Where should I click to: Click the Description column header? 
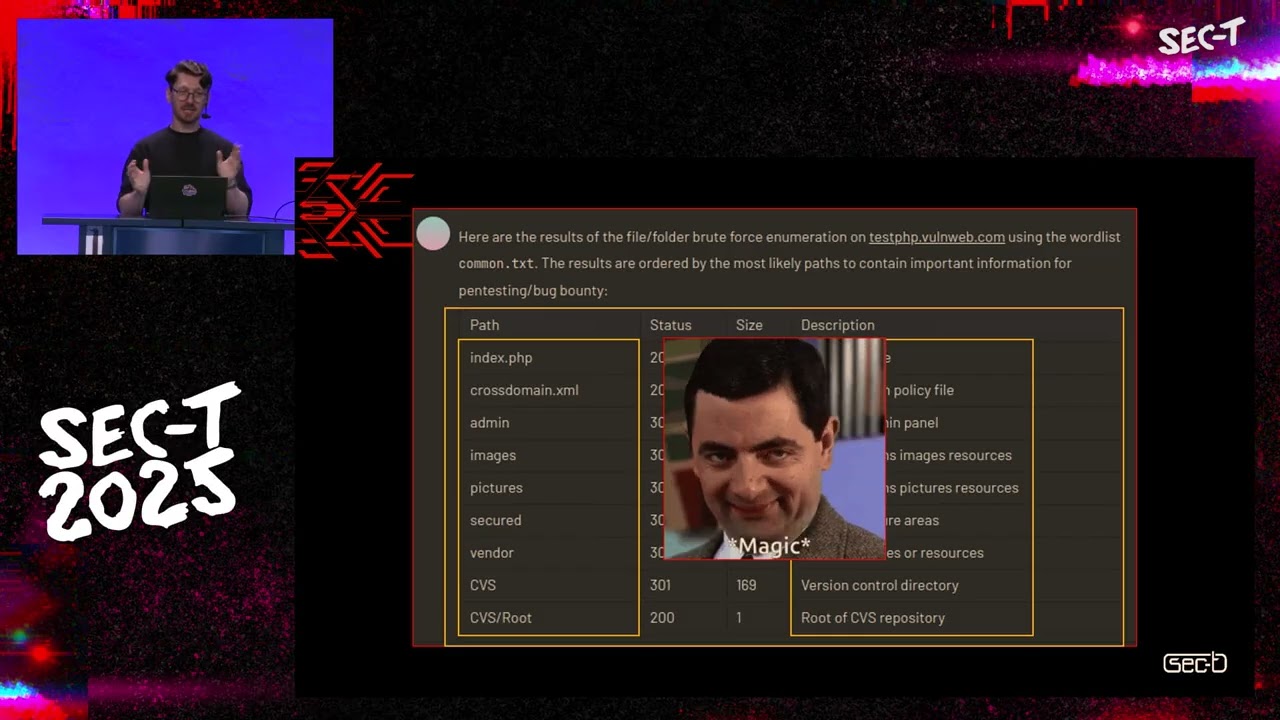tap(838, 325)
